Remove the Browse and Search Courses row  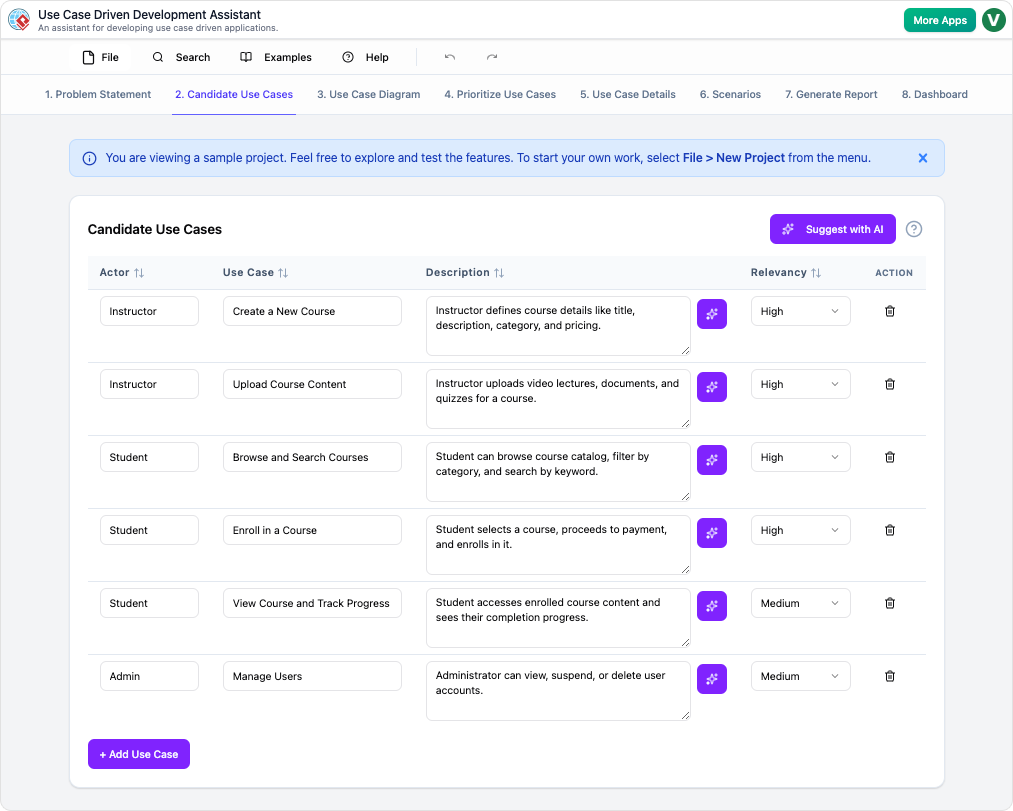890,457
